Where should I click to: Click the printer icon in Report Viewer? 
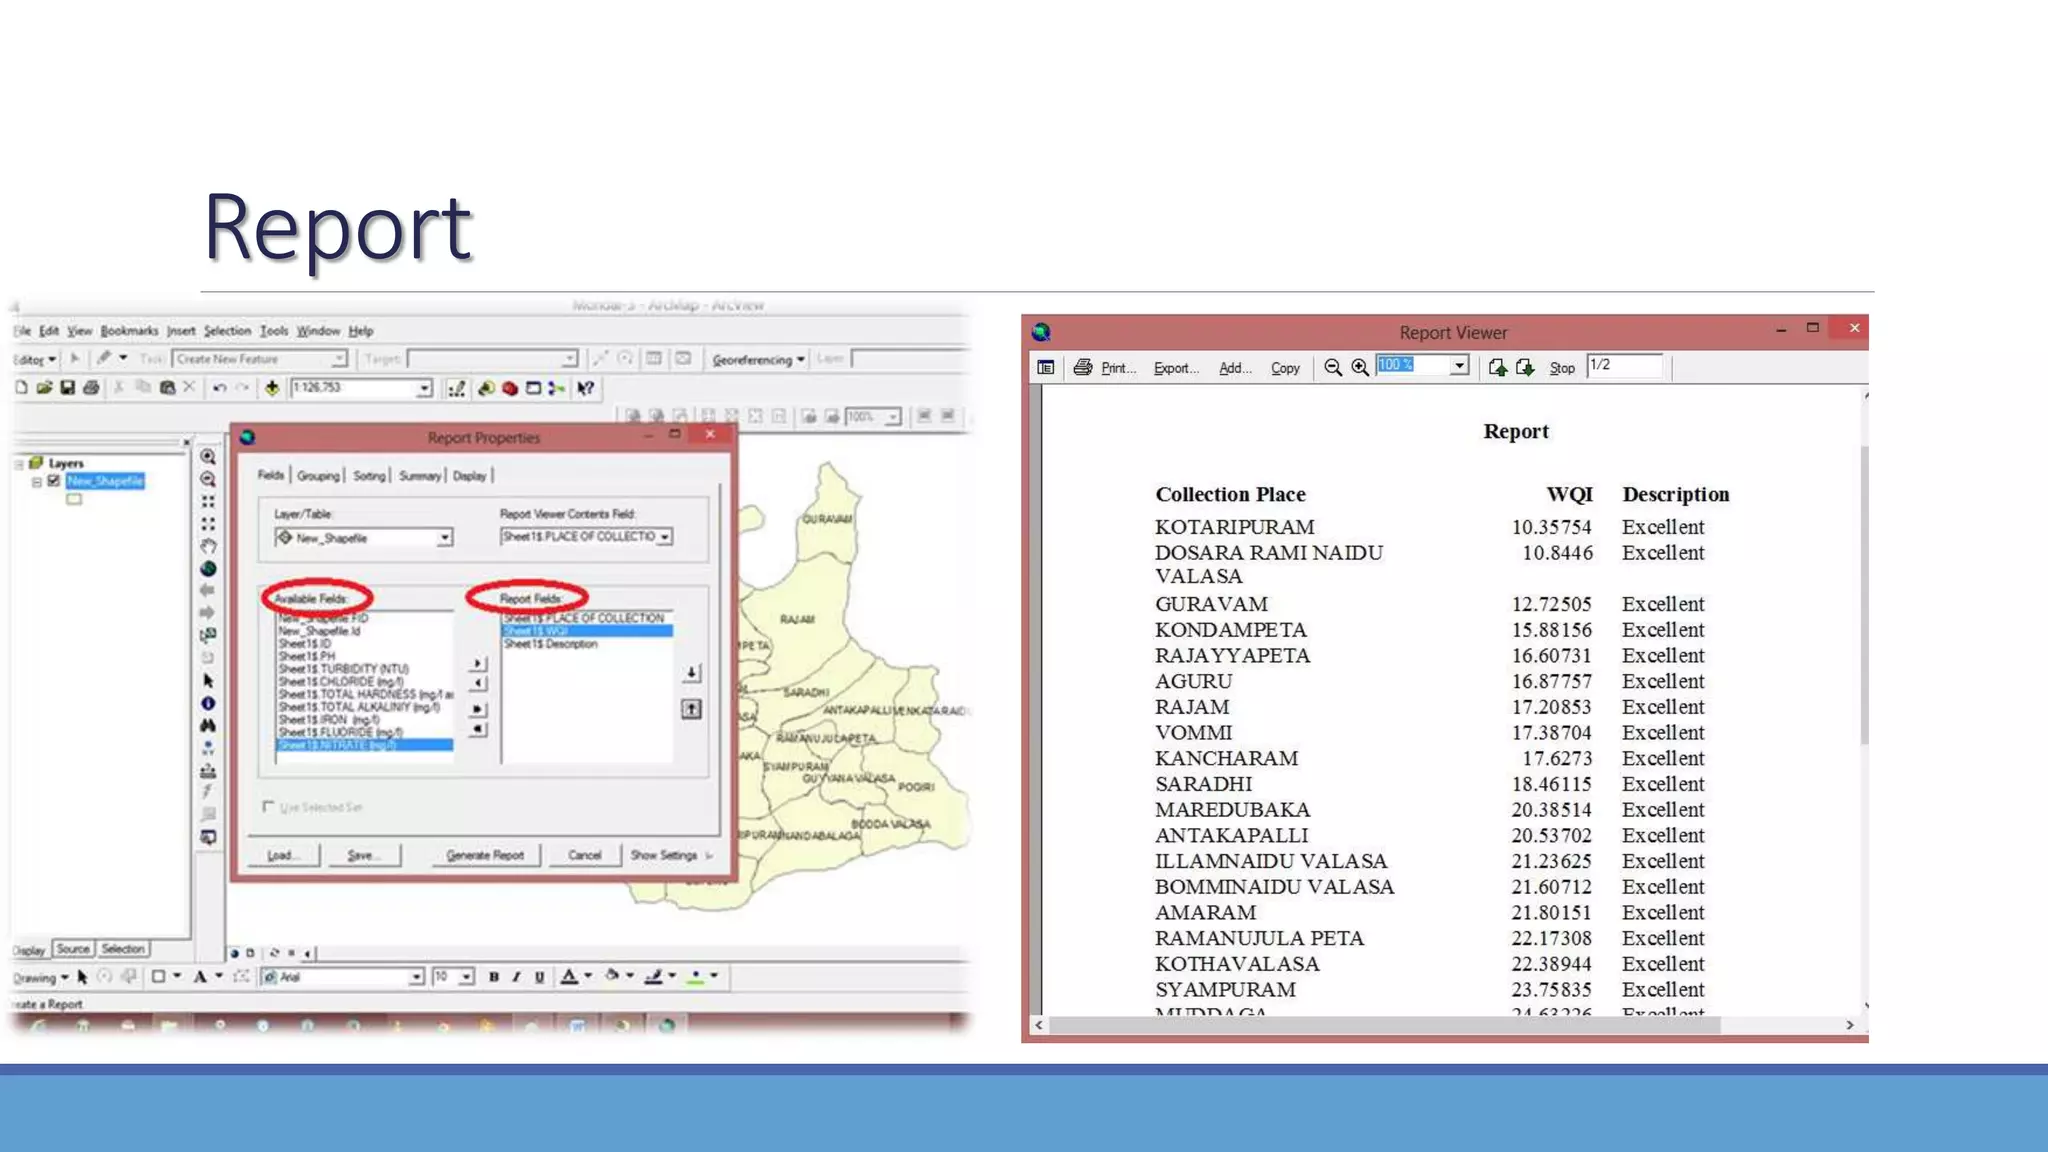click(1082, 367)
